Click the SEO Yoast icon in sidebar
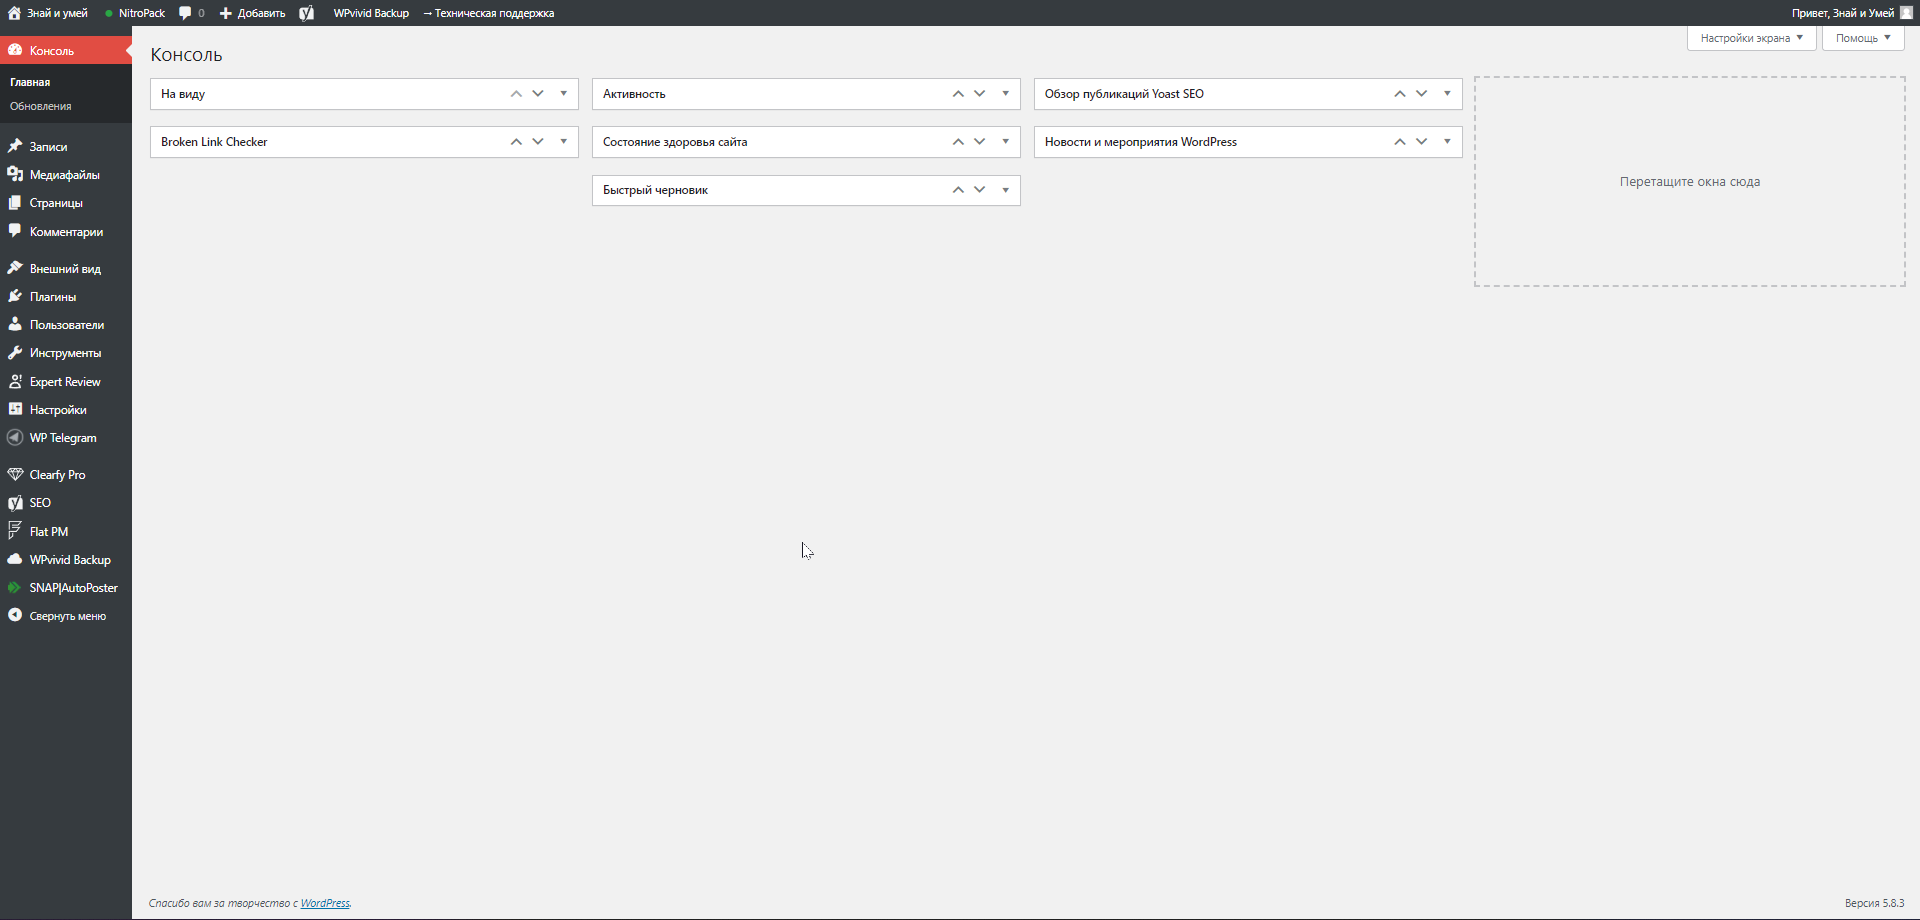 15,502
